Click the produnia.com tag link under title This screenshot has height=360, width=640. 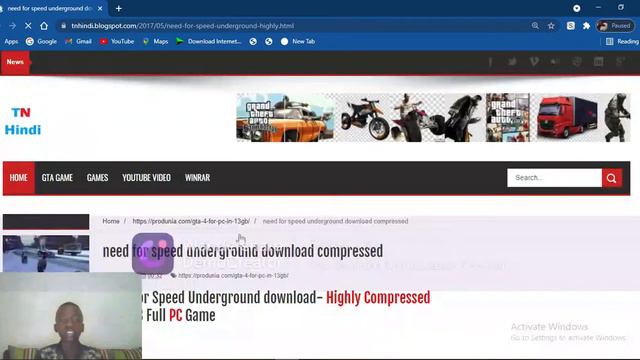233,276
